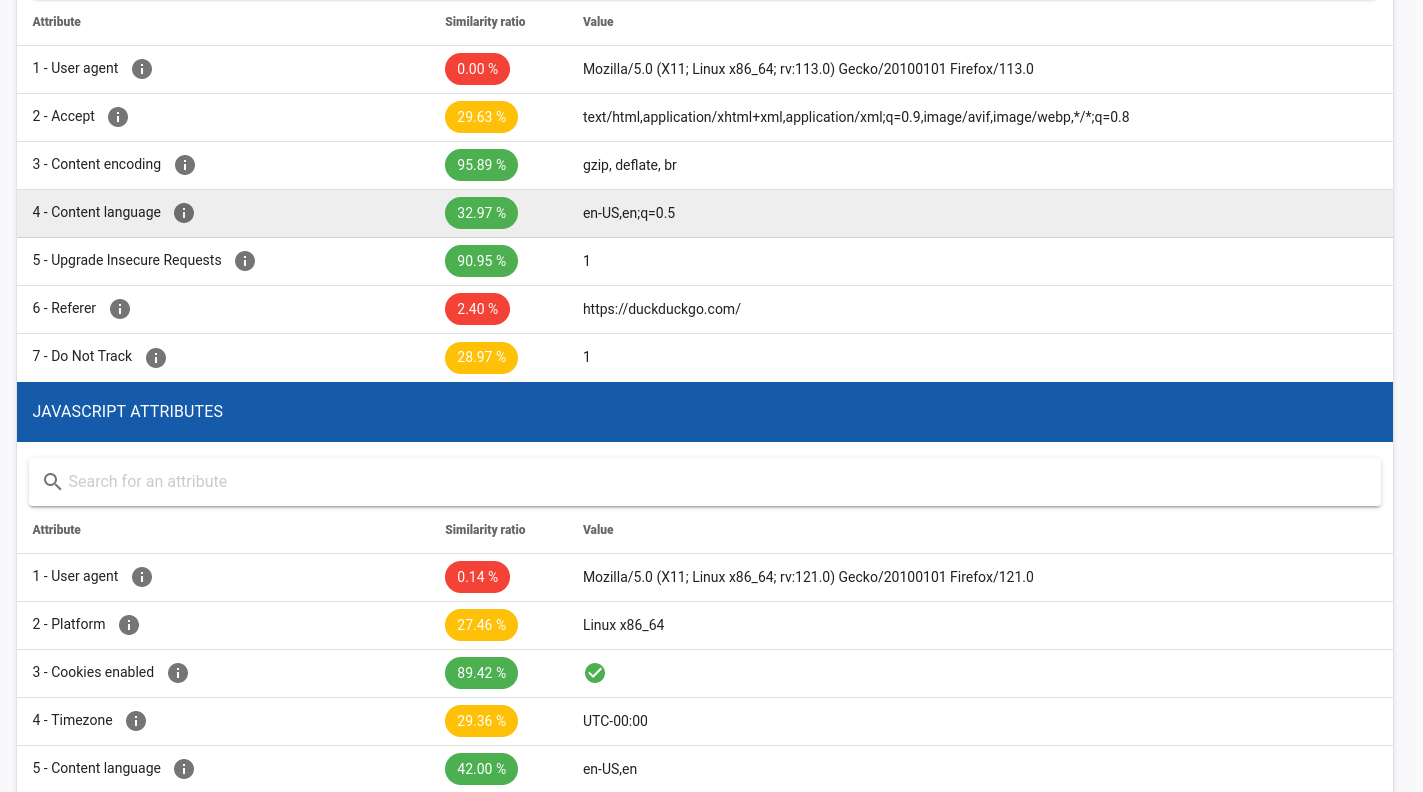The width and height of the screenshot is (1423, 792).
Task: Focus the 'Search for an attribute' field
Action: click(x=700, y=482)
